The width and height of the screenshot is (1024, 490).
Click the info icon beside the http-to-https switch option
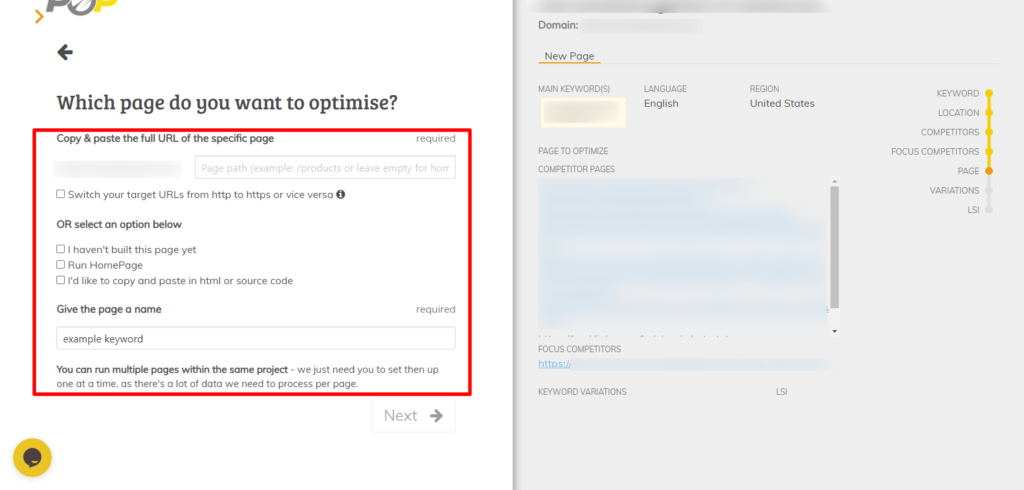click(340, 194)
